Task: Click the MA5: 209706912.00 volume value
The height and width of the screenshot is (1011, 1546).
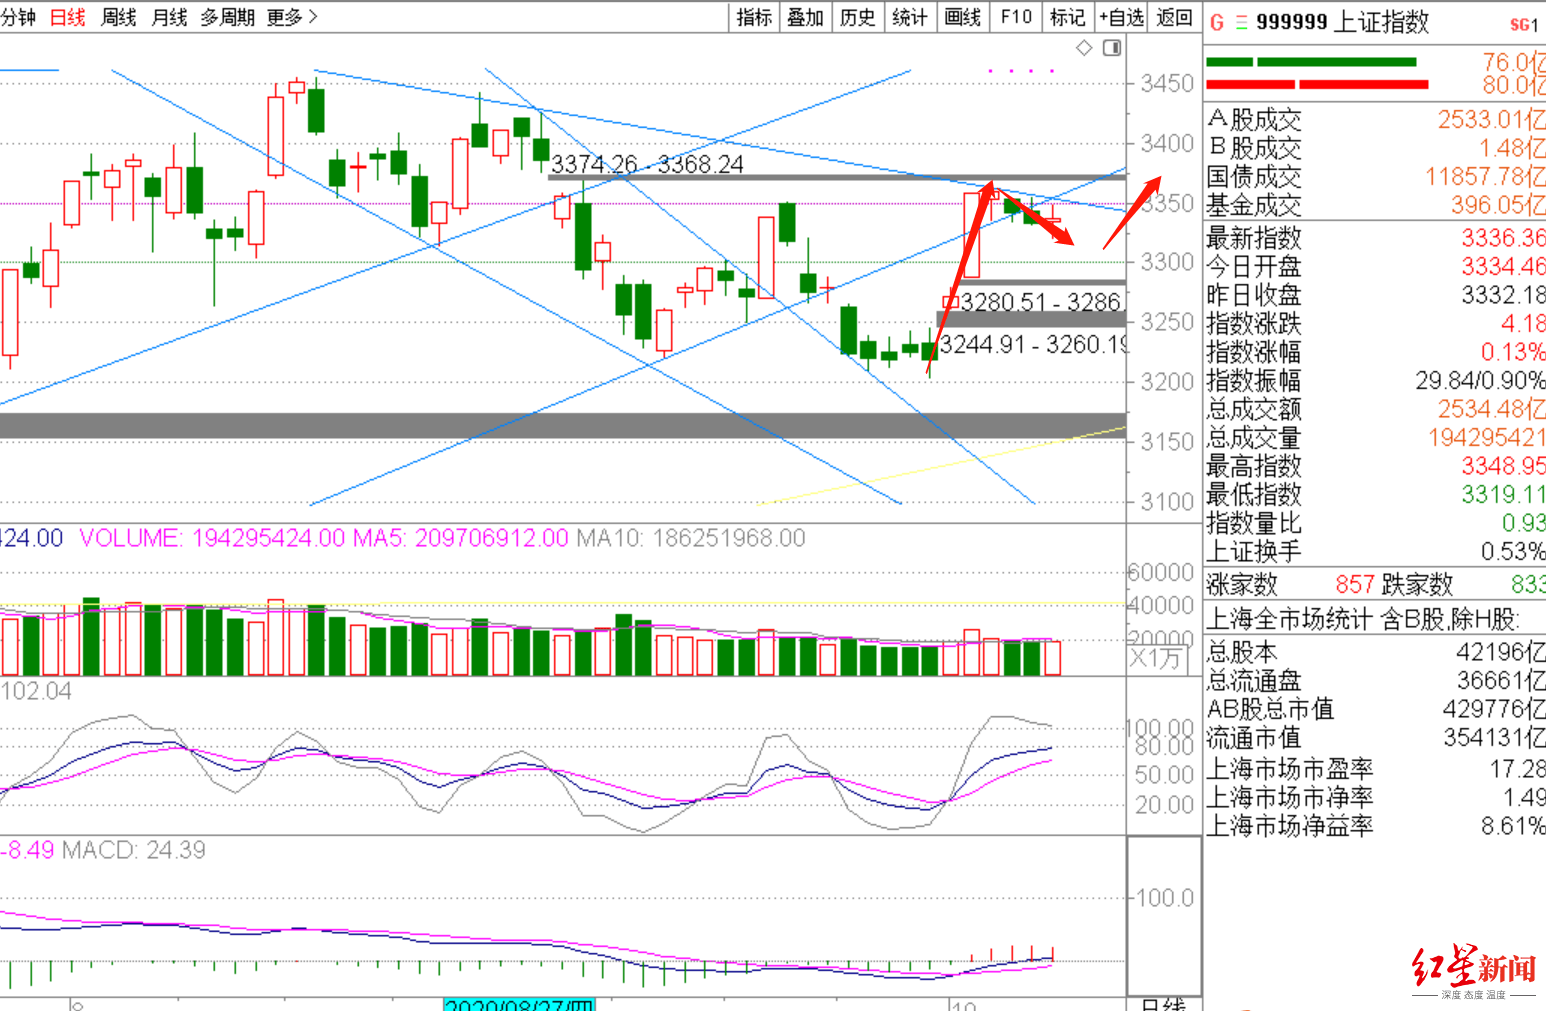Action: pyautogui.click(x=461, y=538)
